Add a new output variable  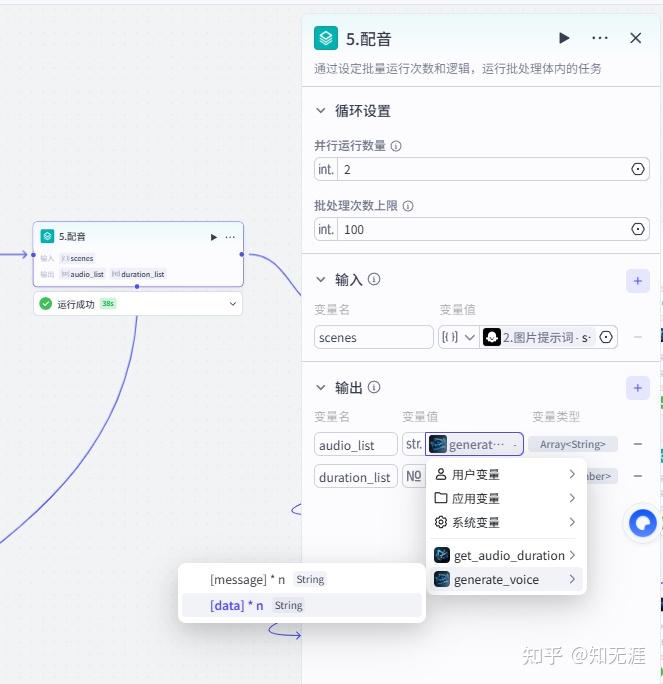(638, 388)
